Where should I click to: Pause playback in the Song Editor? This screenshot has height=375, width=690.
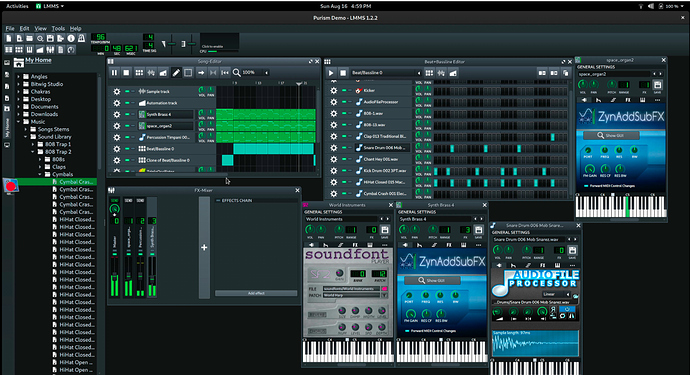[114, 73]
